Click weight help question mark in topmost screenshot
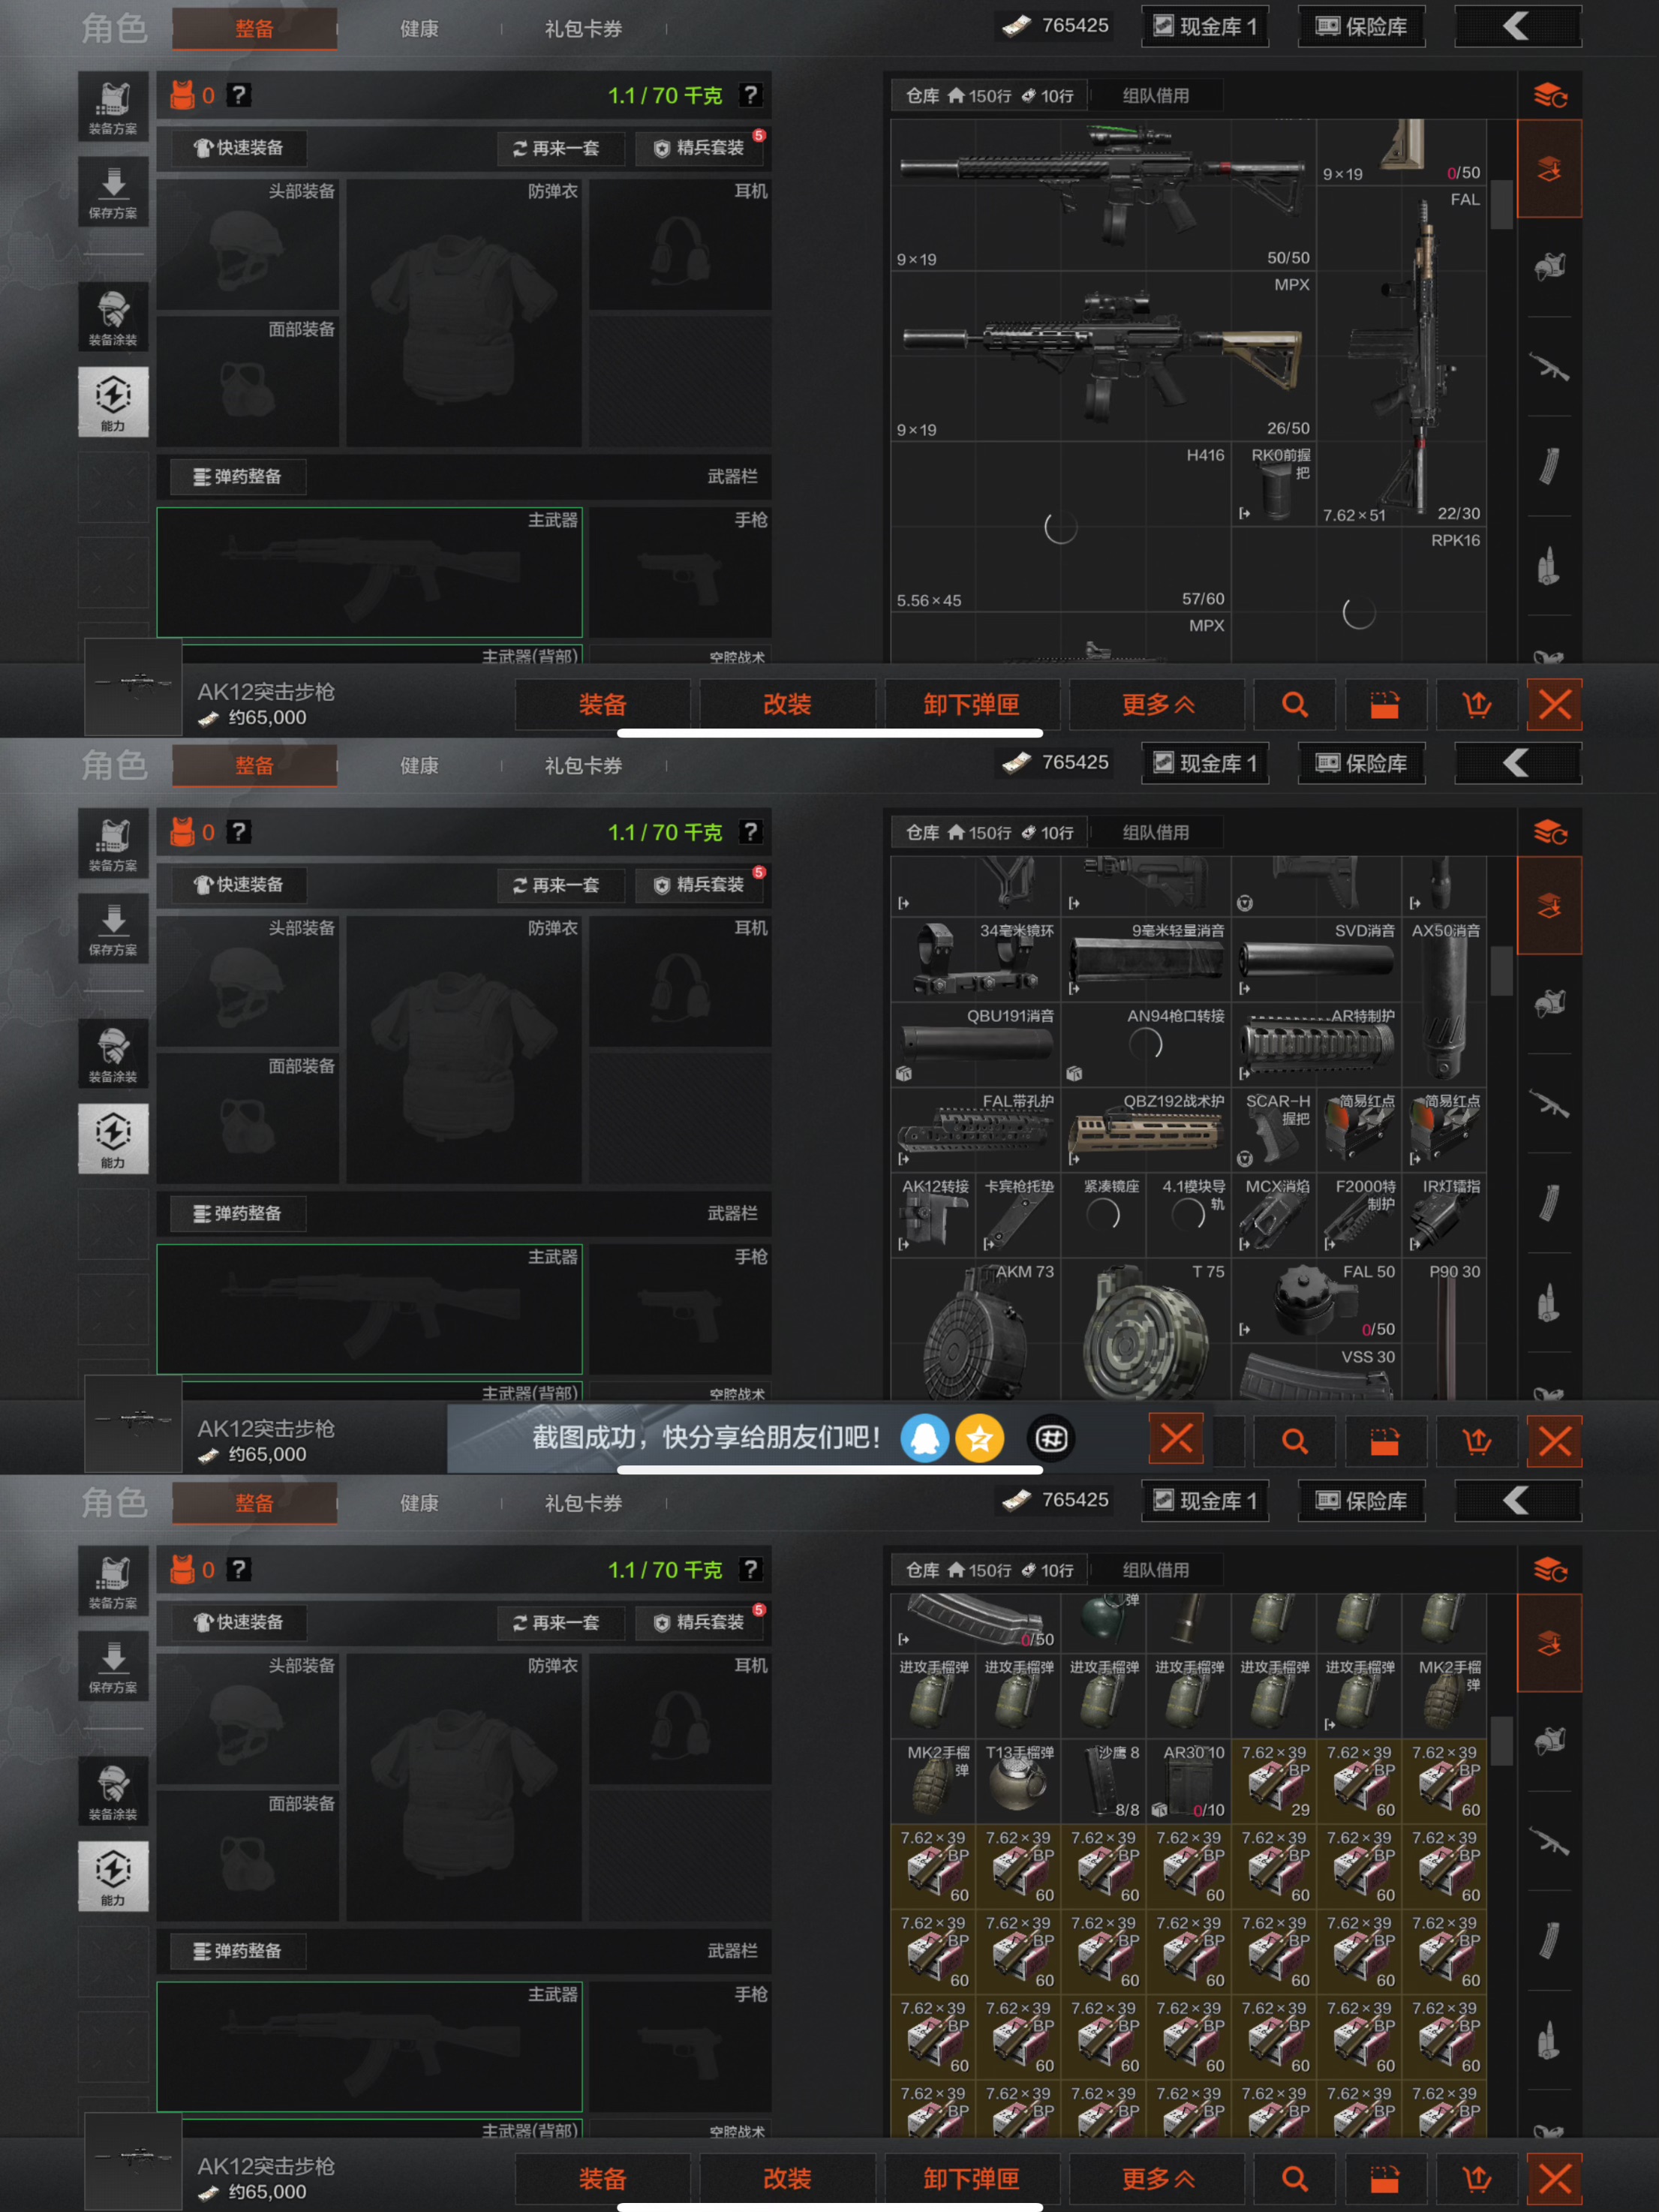Screen dimensions: 1659x2212 750,95
